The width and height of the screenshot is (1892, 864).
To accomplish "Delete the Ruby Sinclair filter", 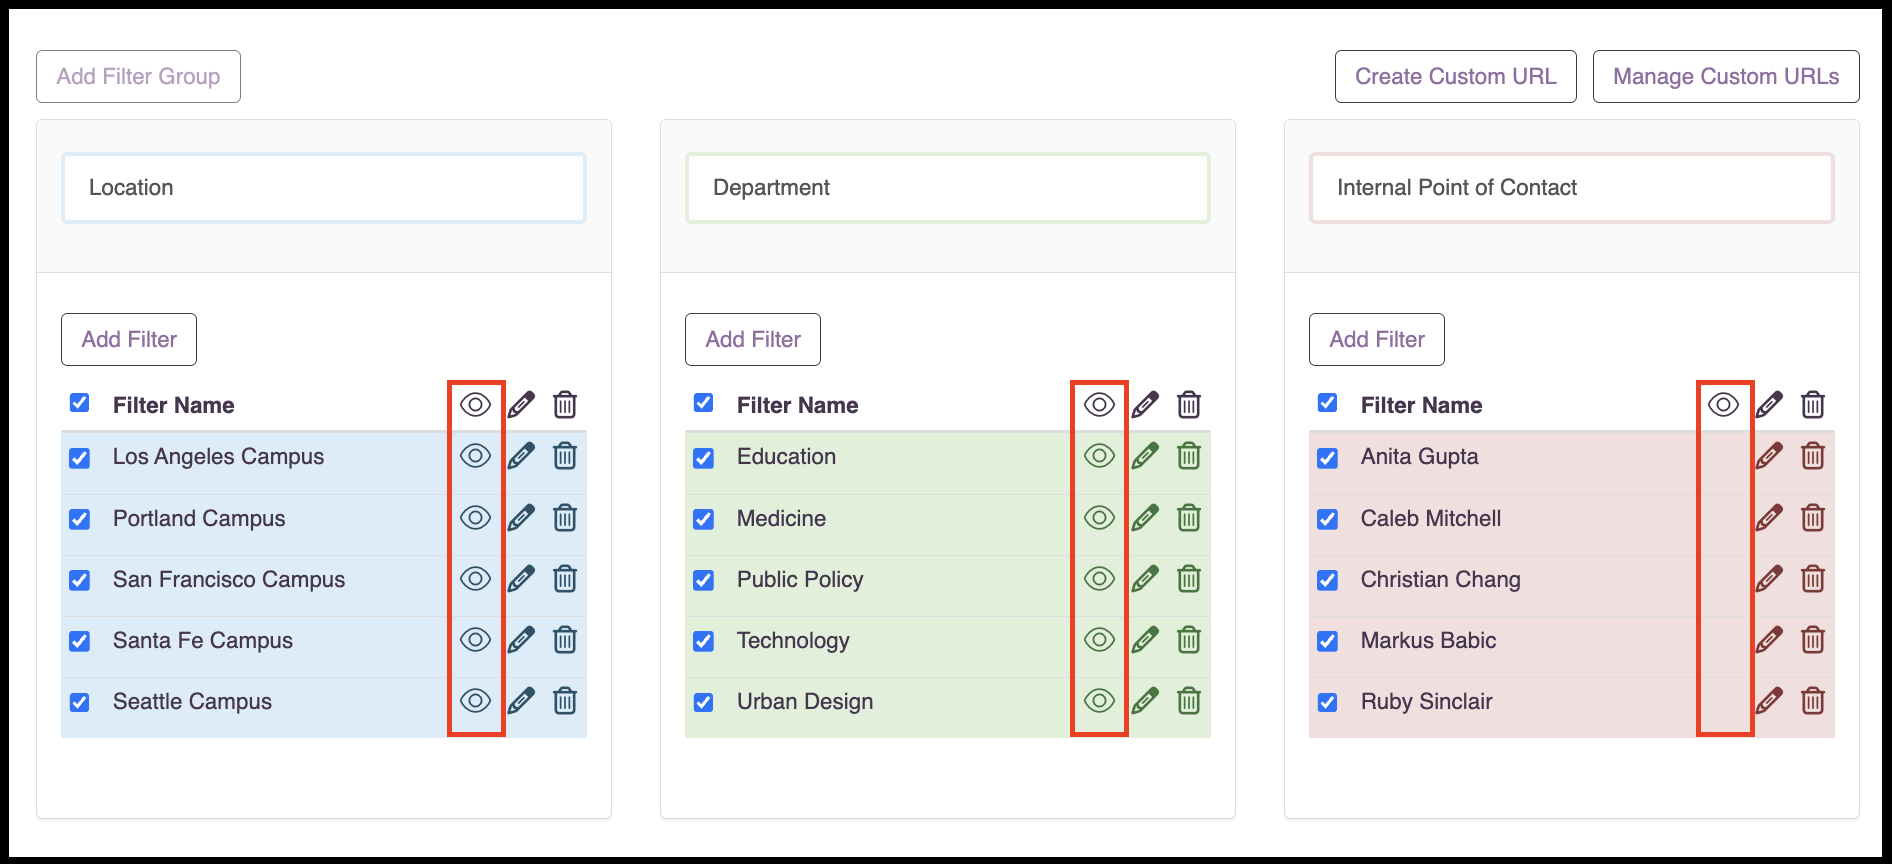I will coord(1813,701).
